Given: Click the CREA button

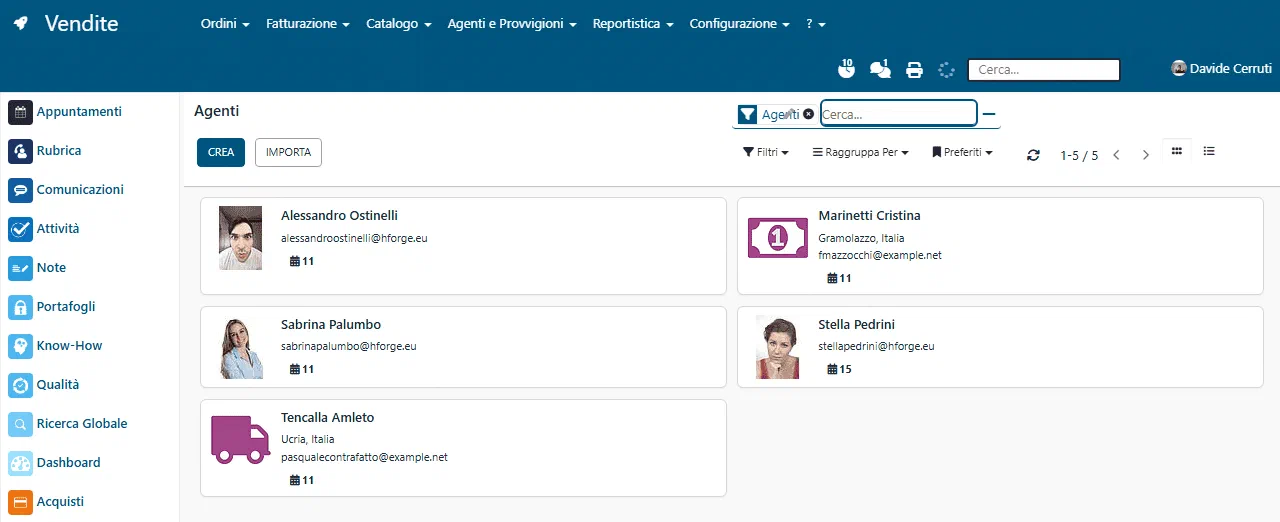Looking at the screenshot, I should tap(221, 153).
